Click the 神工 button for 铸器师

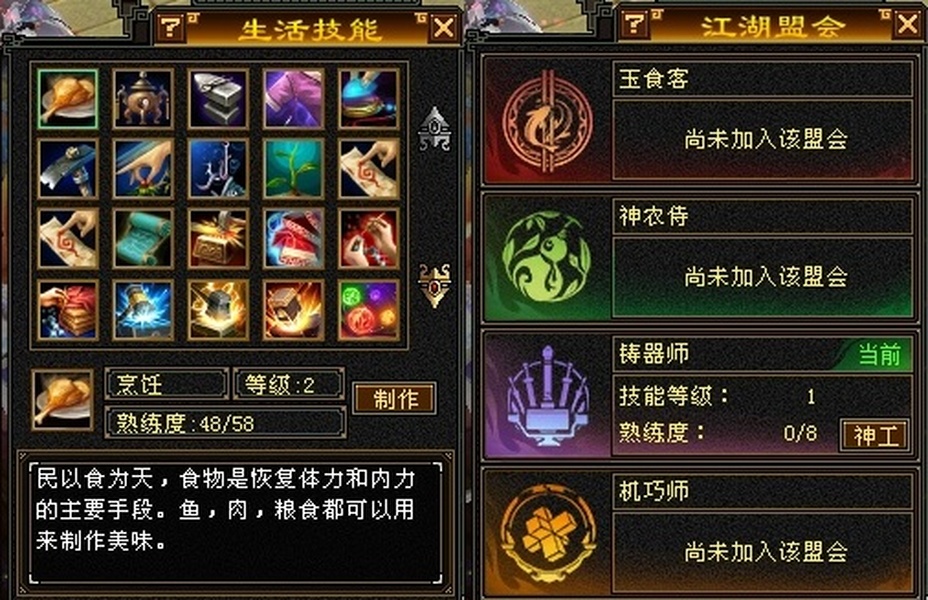click(x=874, y=436)
